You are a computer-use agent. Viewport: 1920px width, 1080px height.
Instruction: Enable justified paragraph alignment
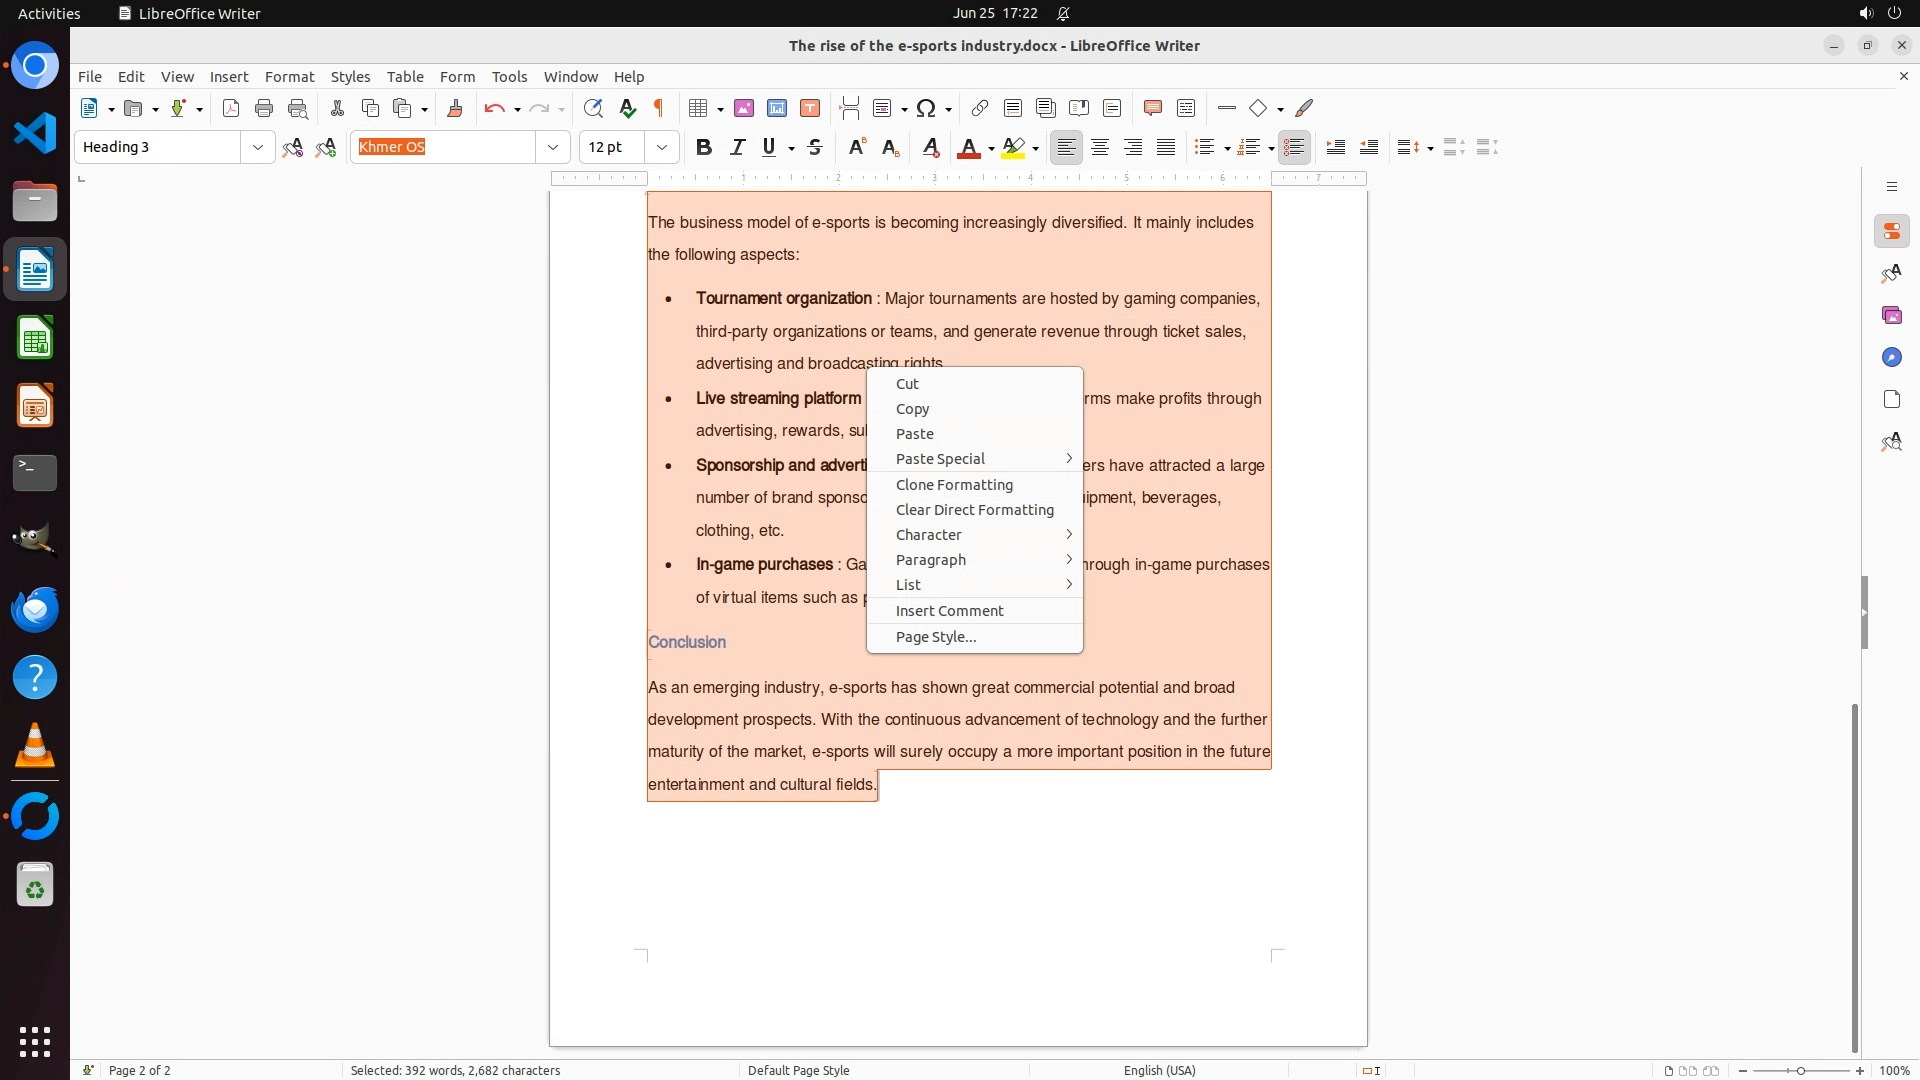tap(1166, 148)
